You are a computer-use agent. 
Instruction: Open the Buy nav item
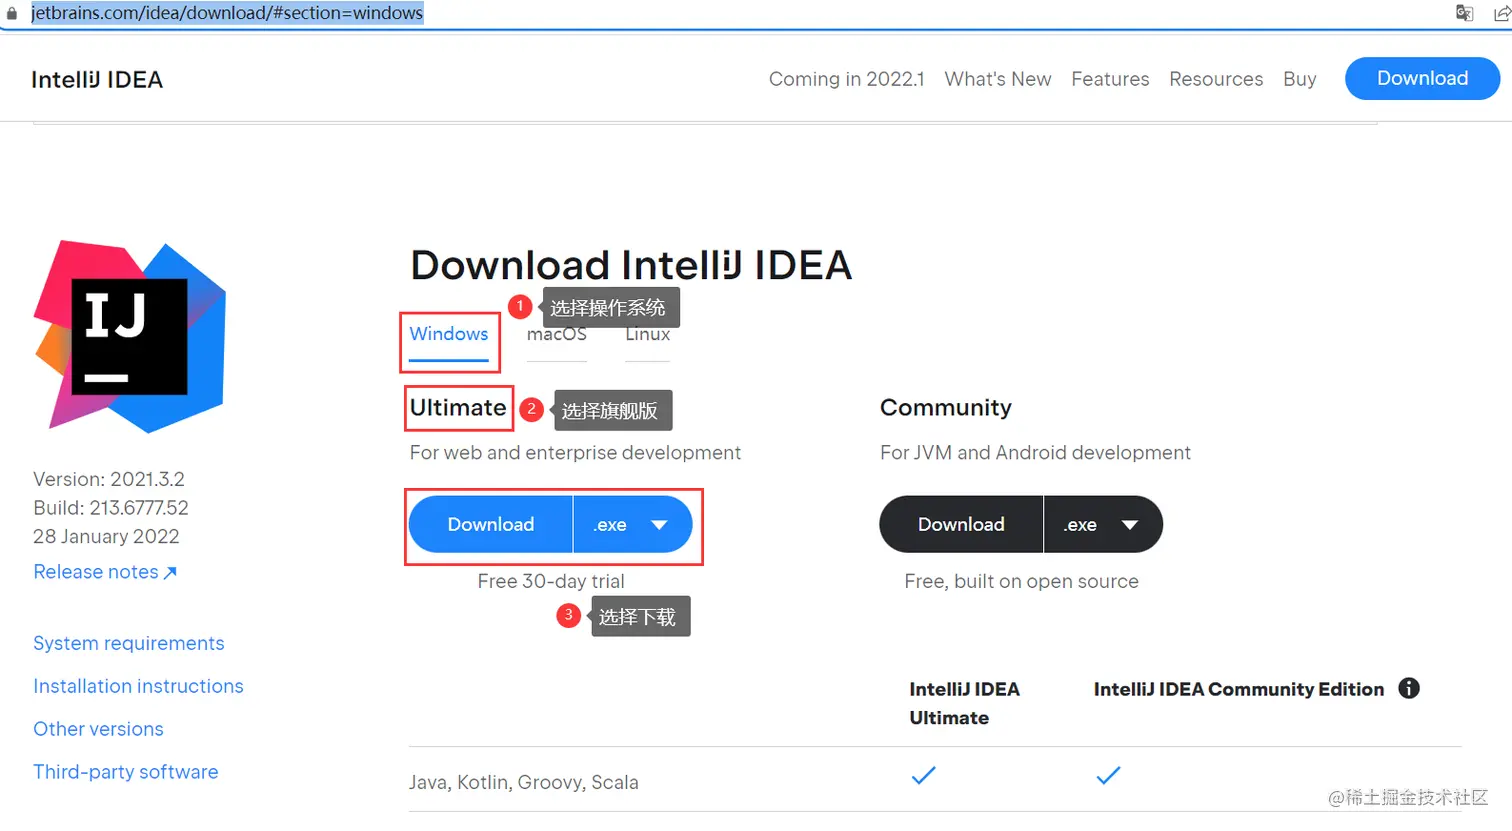[x=1300, y=79]
